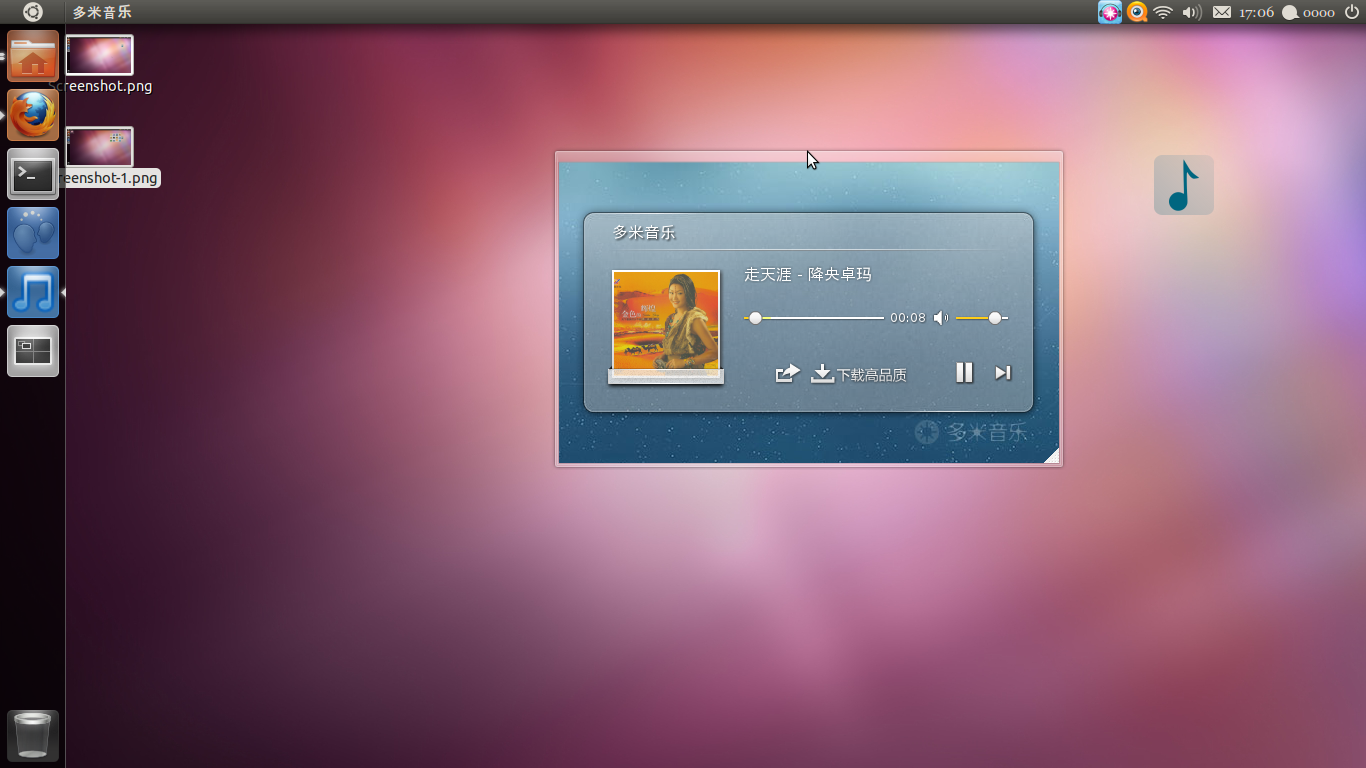The height and width of the screenshot is (768, 1366).
Task: Click the floating music note desktop widget
Action: pyautogui.click(x=1184, y=185)
